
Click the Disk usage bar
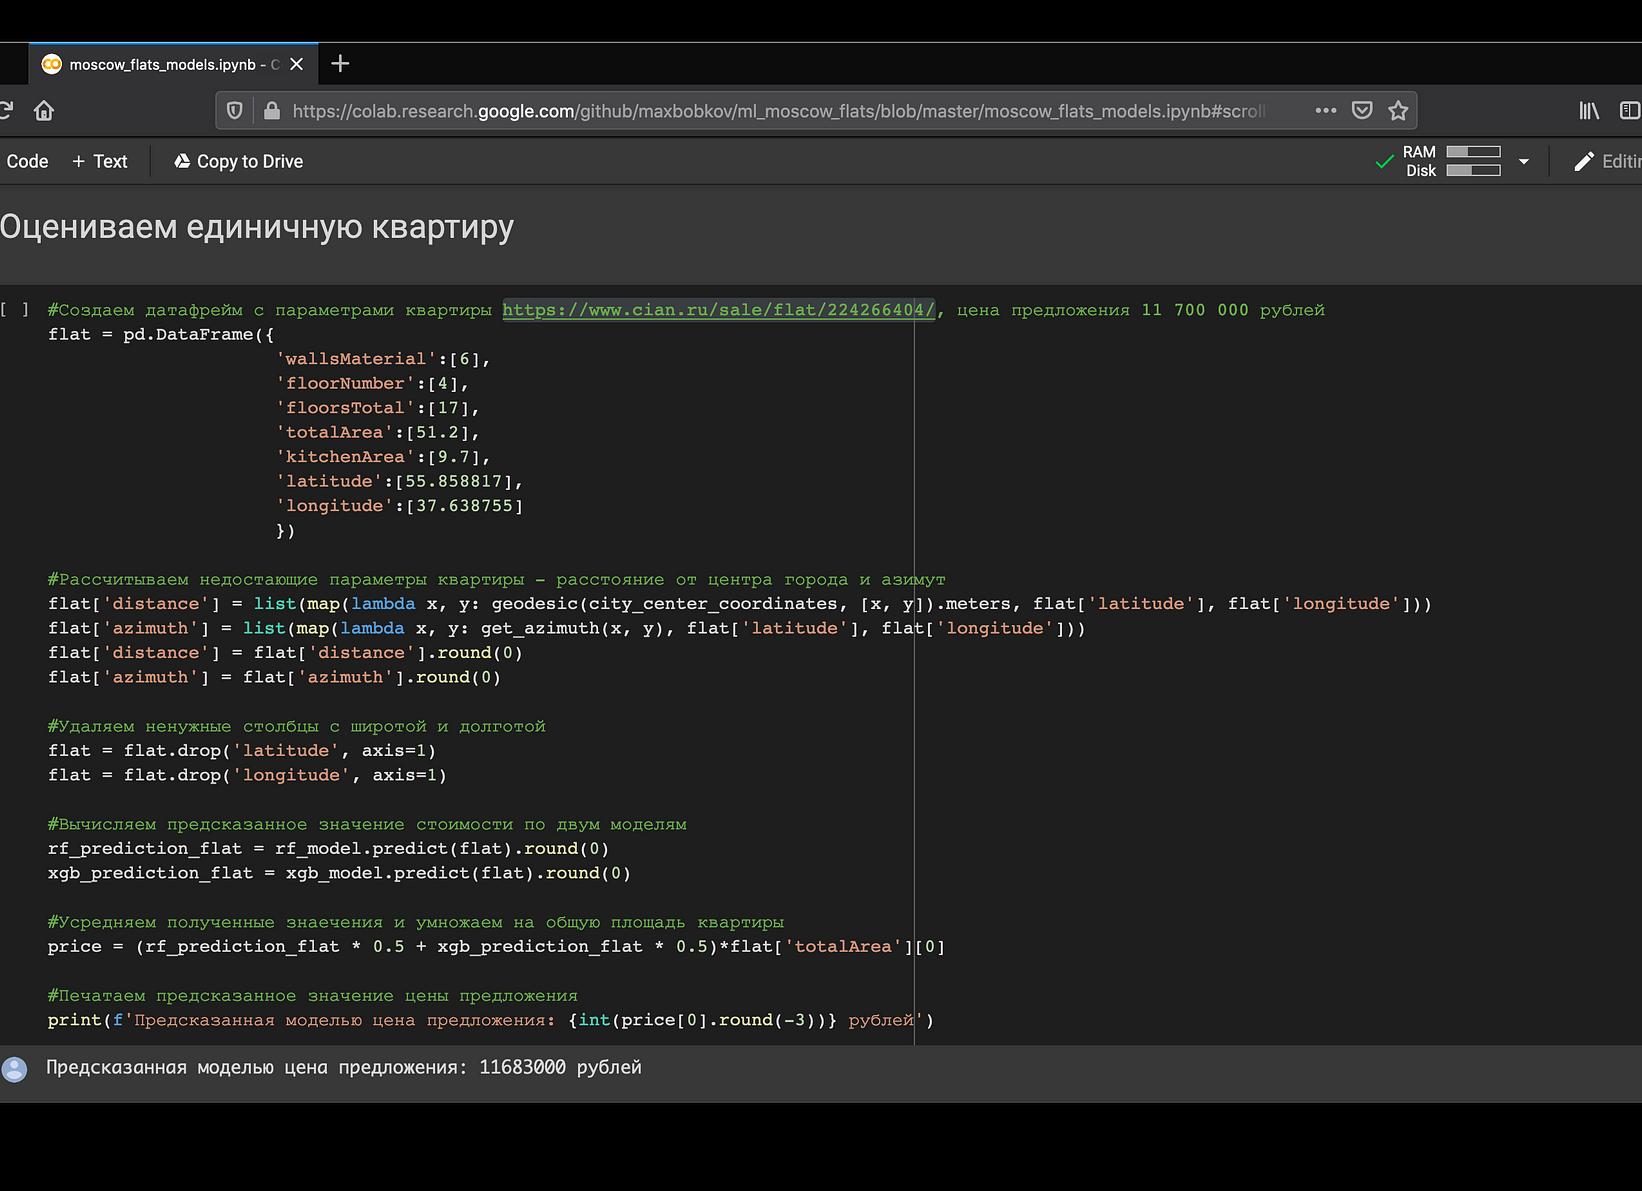pos(1473,170)
